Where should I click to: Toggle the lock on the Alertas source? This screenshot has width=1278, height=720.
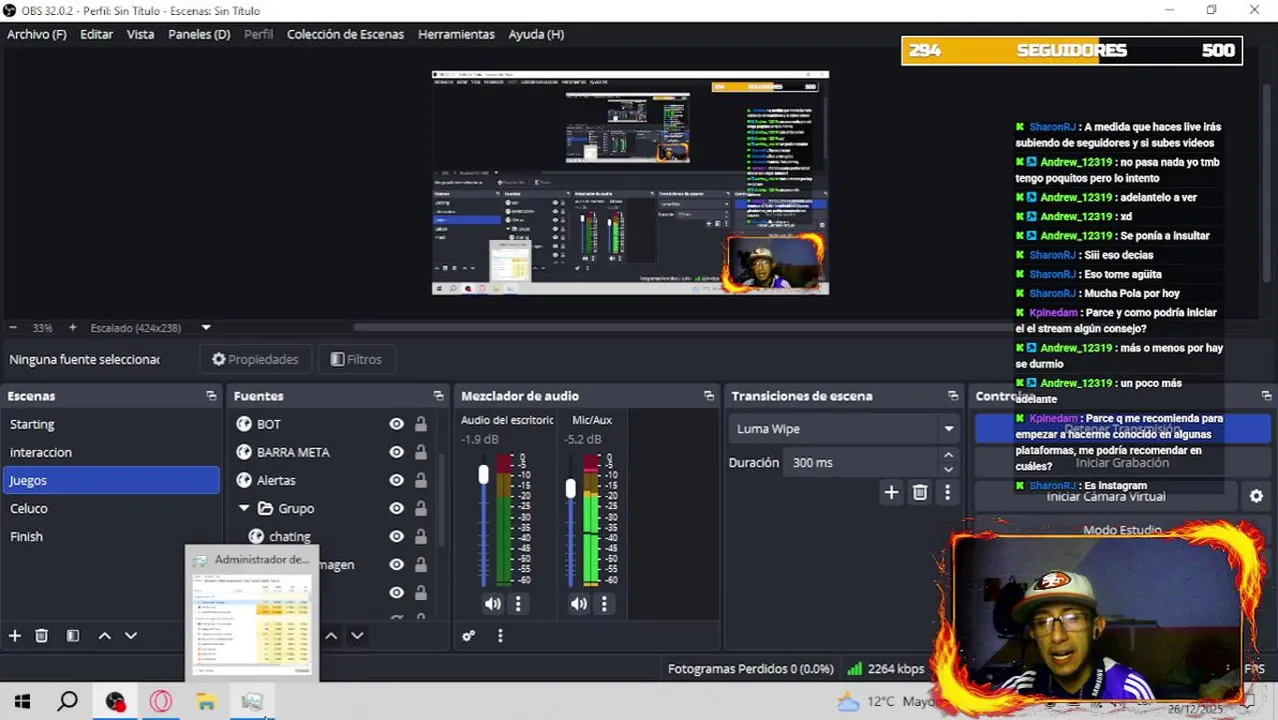point(421,480)
